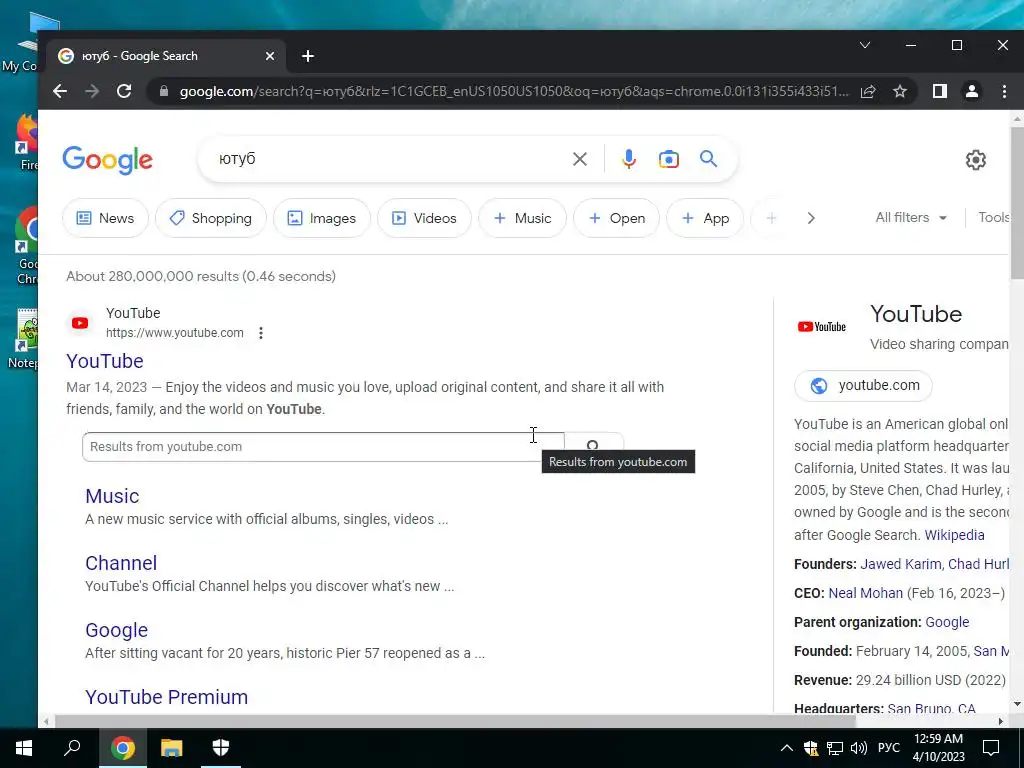Open volume control in system tray
Screen dimensions: 1024x768
coord(859,748)
